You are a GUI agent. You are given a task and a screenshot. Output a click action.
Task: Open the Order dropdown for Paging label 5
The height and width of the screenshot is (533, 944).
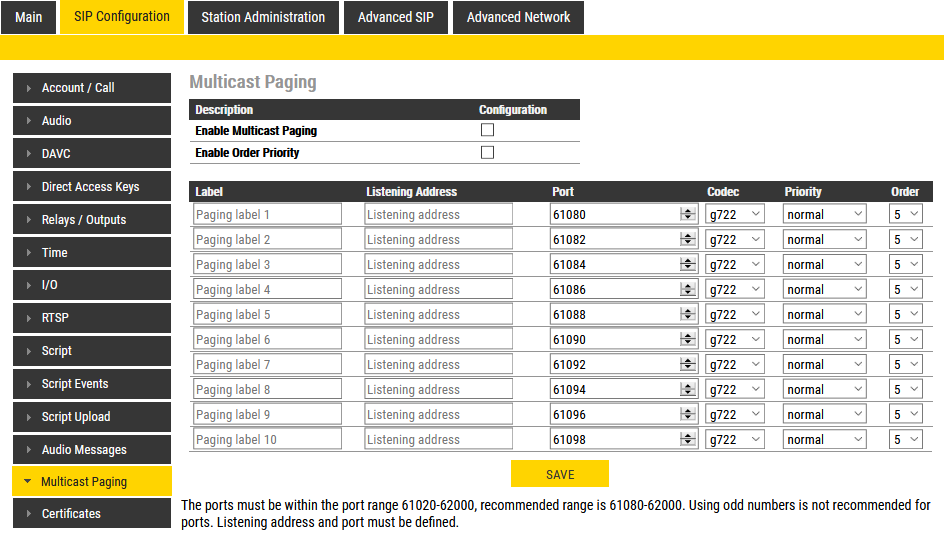pyautogui.click(x=906, y=315)
